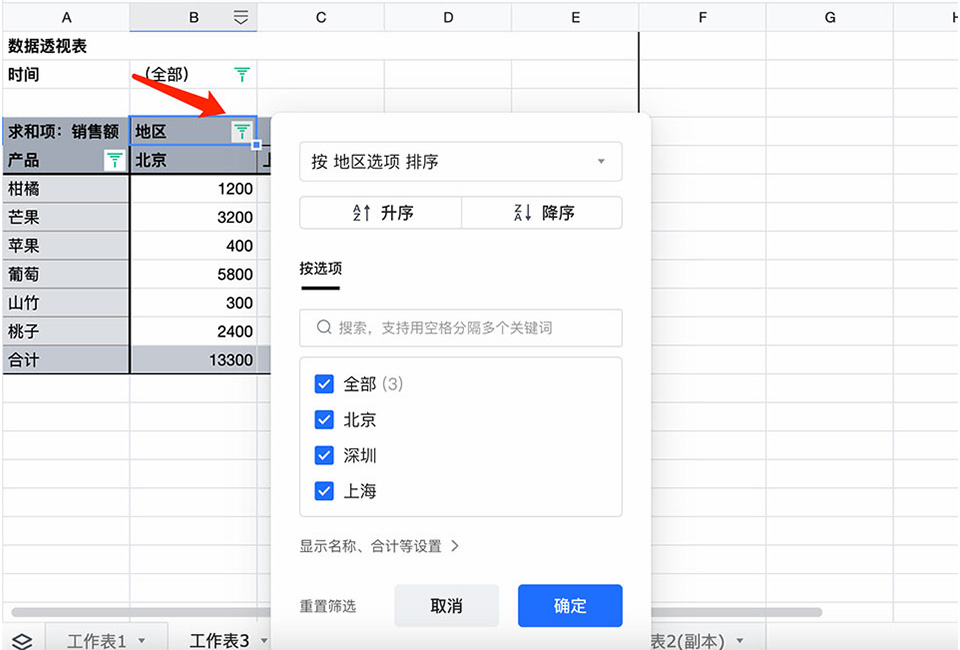Select the 按选项 tab in filter panel
The height and width of the screenshot is (650, 960).
tap(319, 268)
